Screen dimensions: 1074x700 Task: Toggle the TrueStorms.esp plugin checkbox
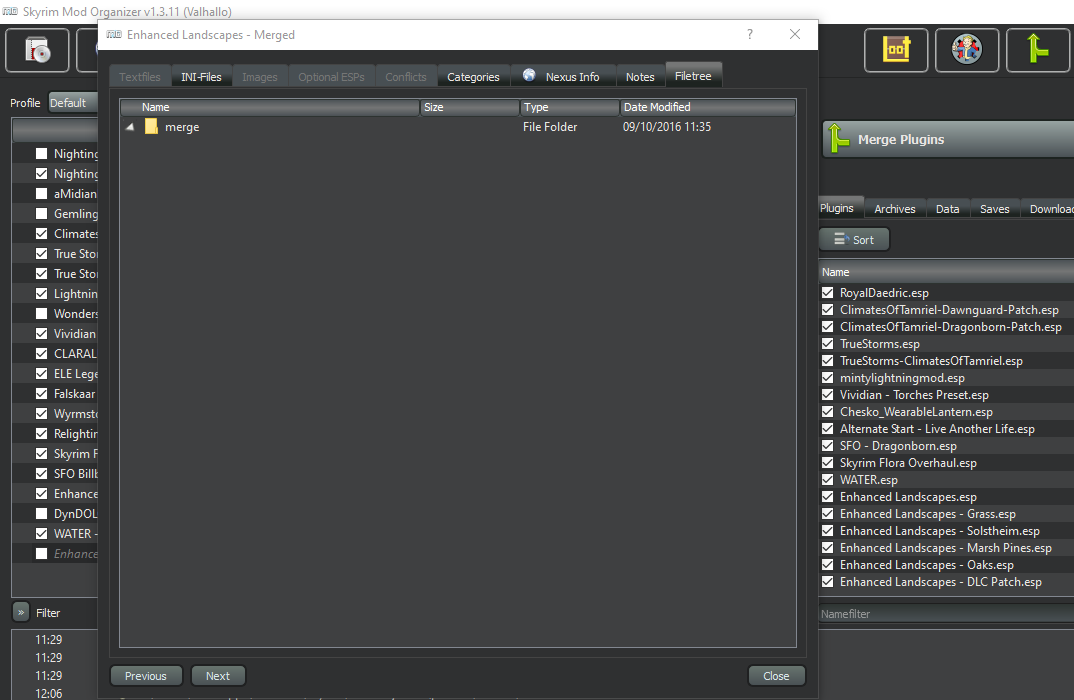pos(827,344)
